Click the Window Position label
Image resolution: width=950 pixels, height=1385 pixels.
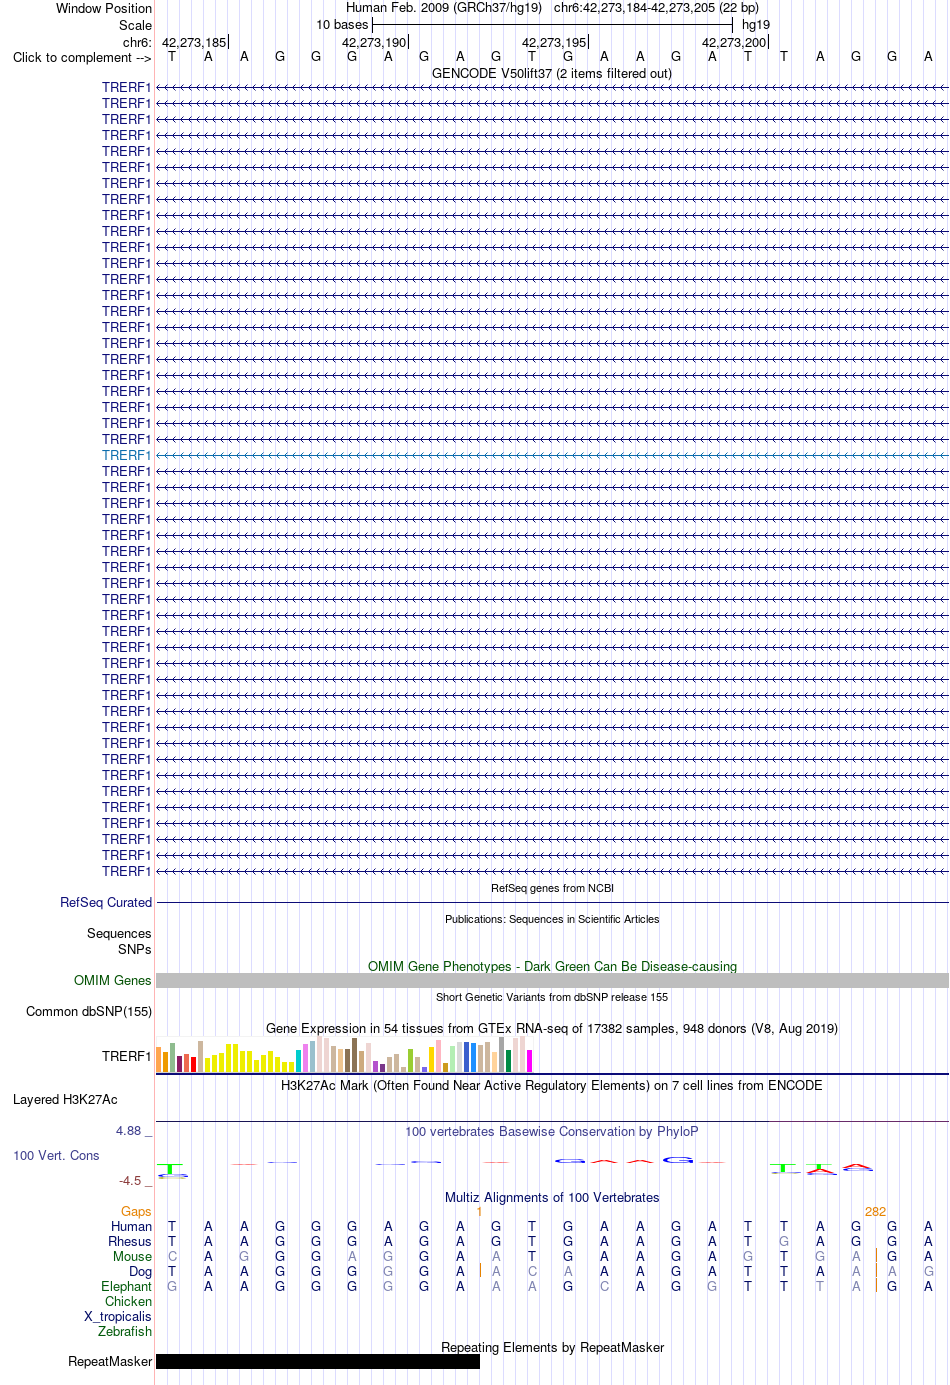pyautogui.click(x=104, y=8)
